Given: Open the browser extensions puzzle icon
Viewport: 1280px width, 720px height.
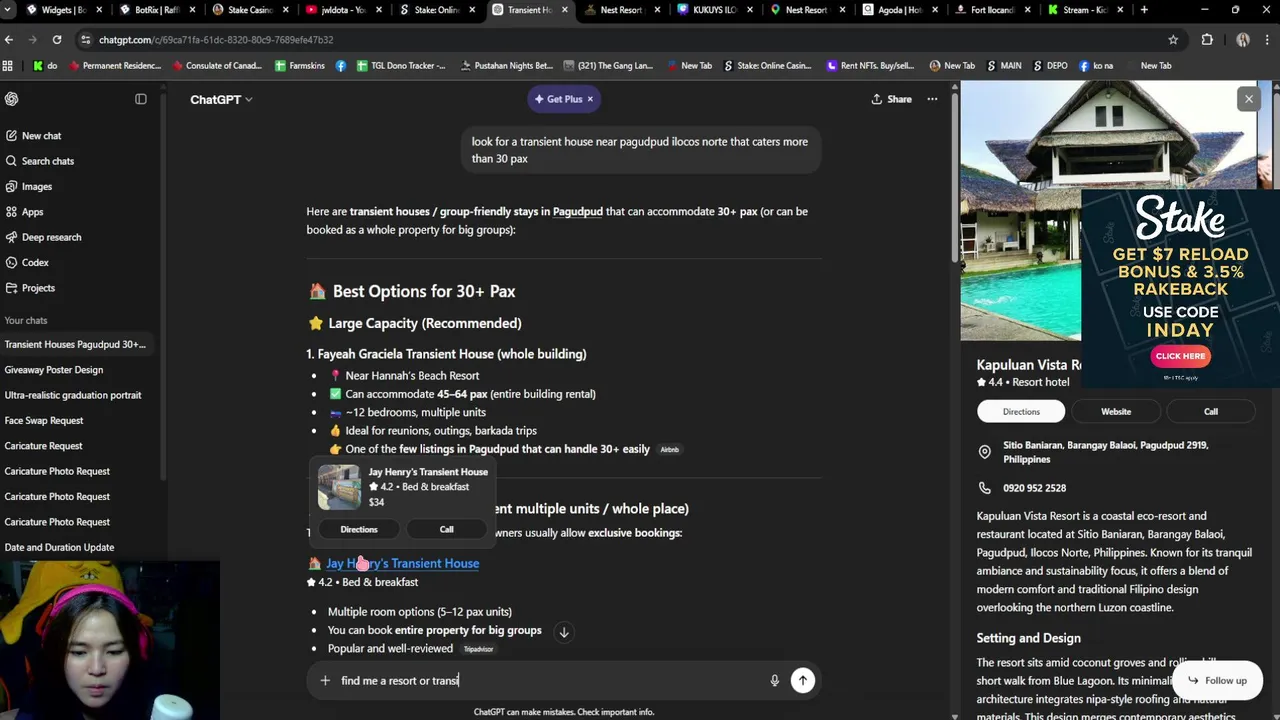Looking at the screenshot, I should 1207,40.
